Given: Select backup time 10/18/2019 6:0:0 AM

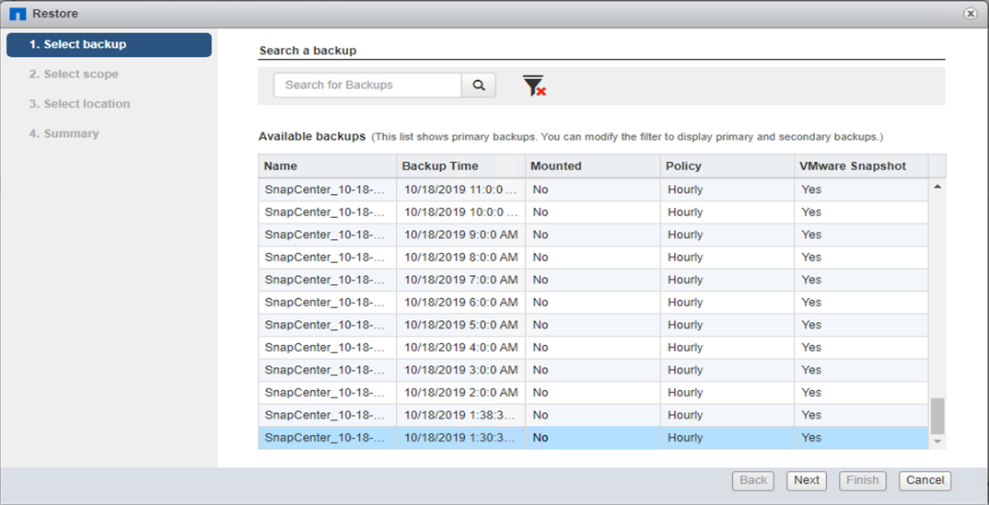Looking at the screenshot, I should 461,303.
